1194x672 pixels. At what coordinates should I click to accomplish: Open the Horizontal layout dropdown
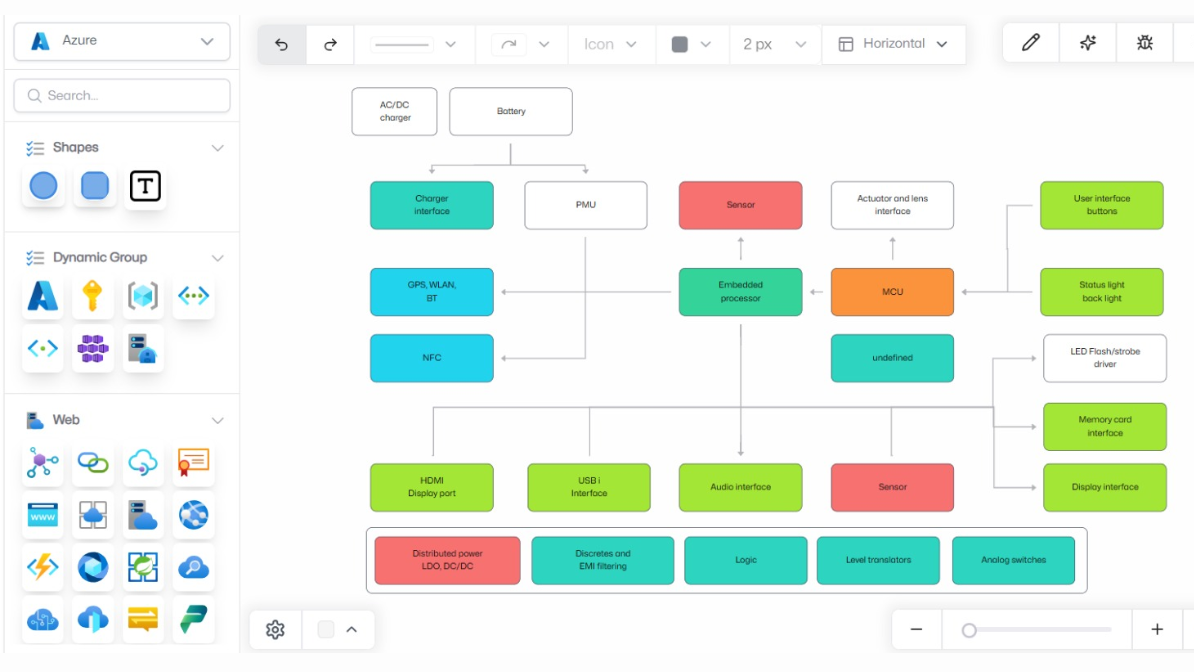click(893, 44)
